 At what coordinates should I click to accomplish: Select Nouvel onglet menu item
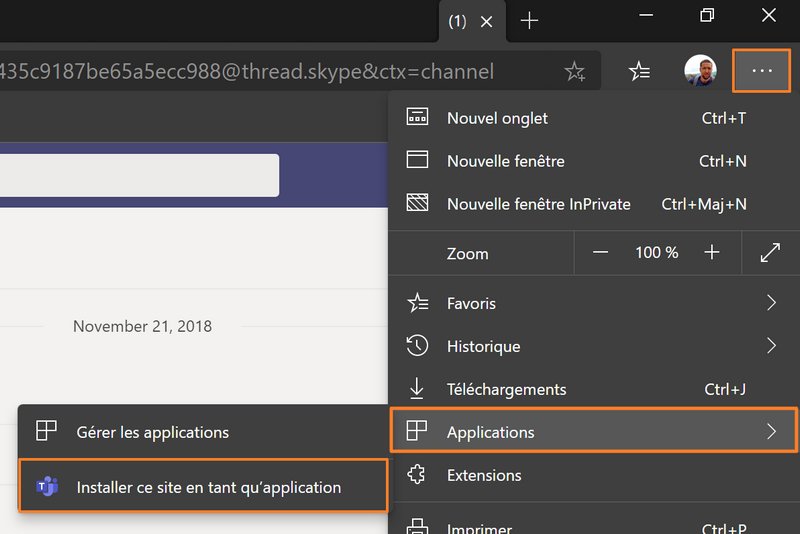[x=497, y=118]
